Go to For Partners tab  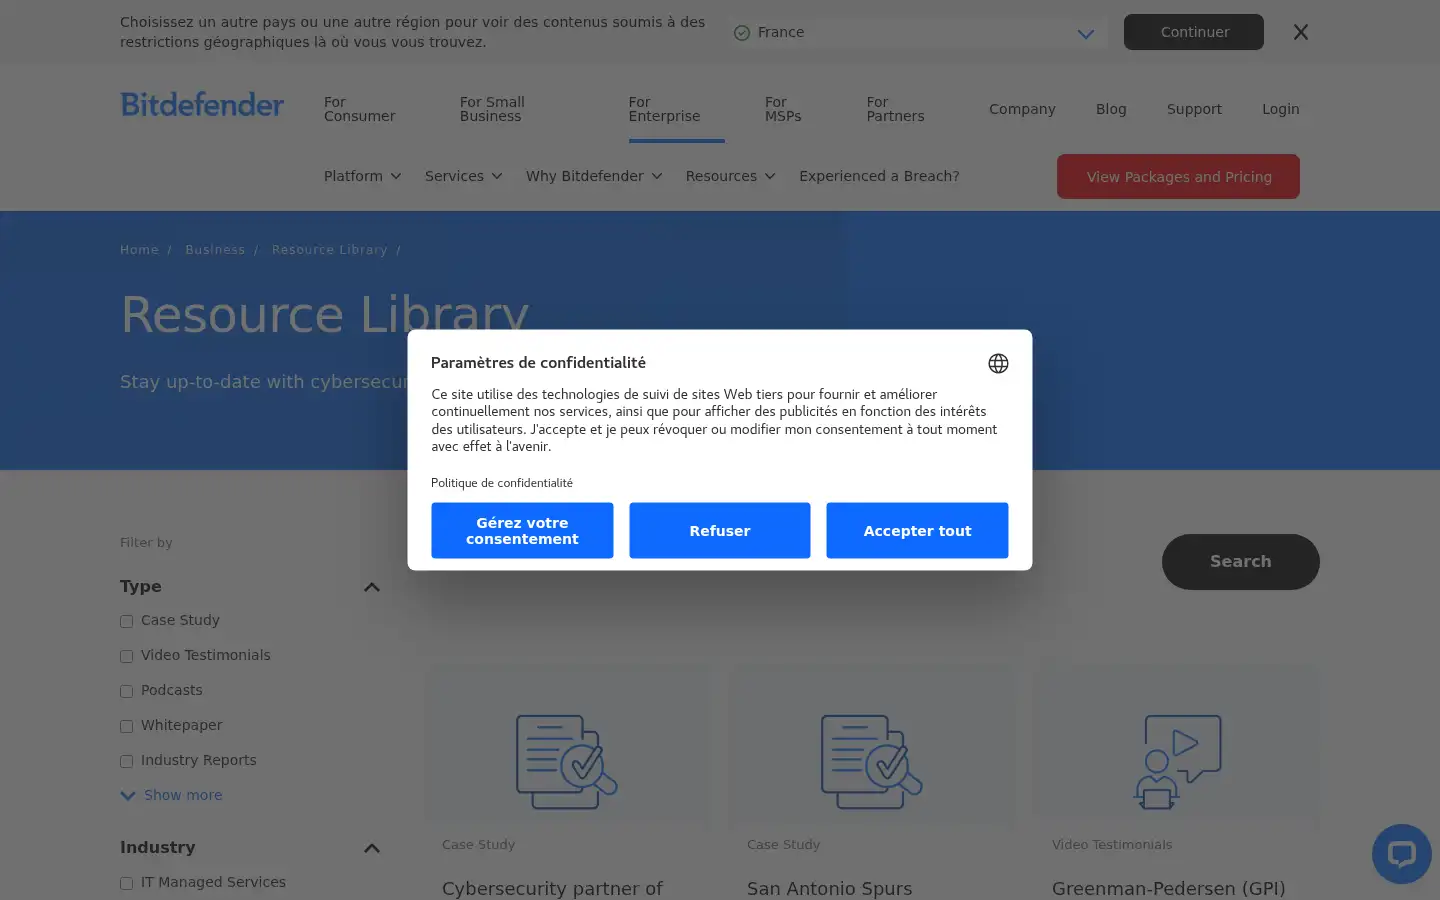895,109
